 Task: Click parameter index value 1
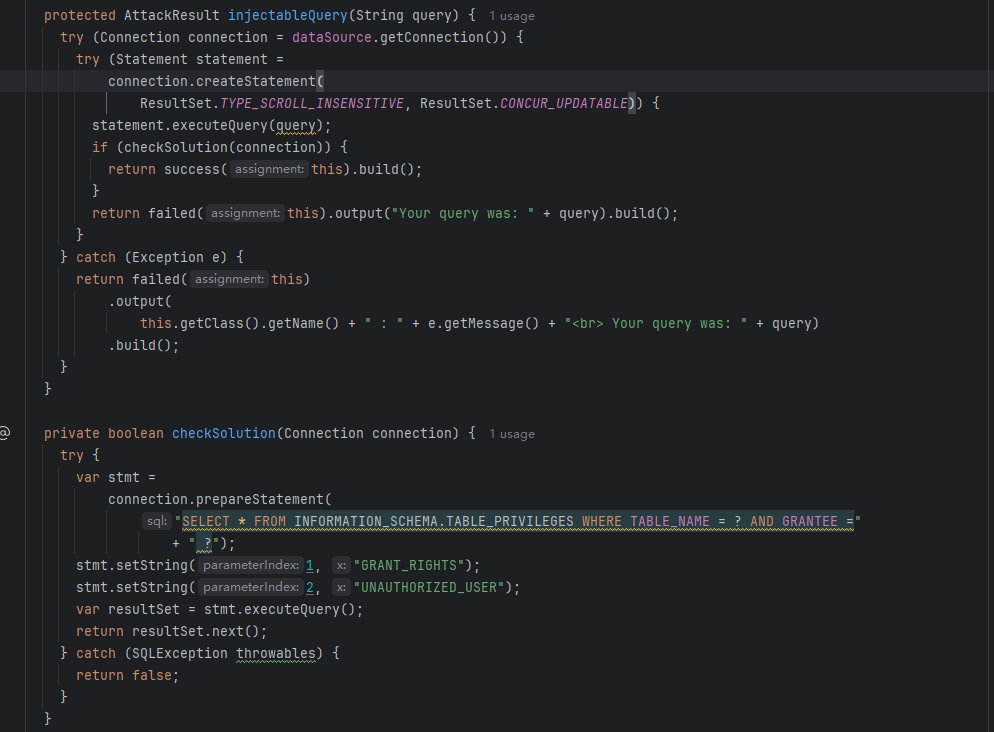point(310,565)
